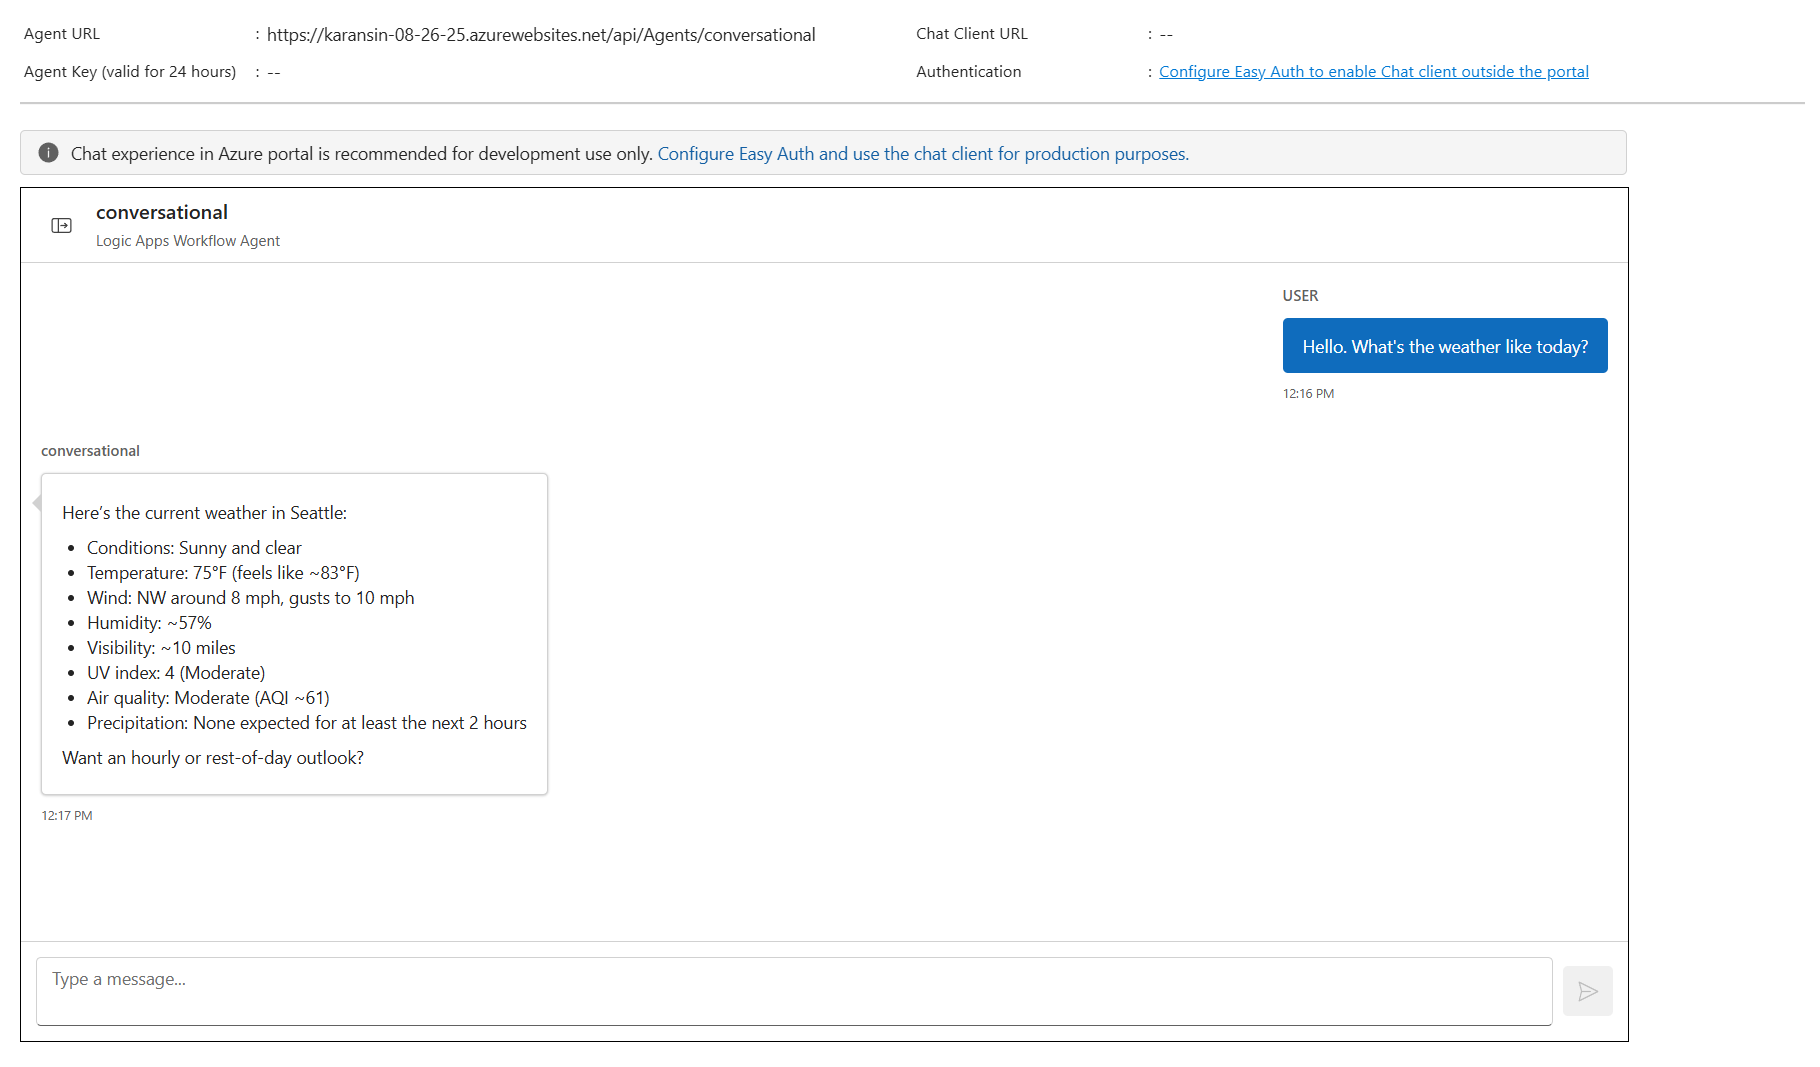The image size is (1820, 1067).
Task: Click the USER label above the chat bubble
Action: 1300,295
